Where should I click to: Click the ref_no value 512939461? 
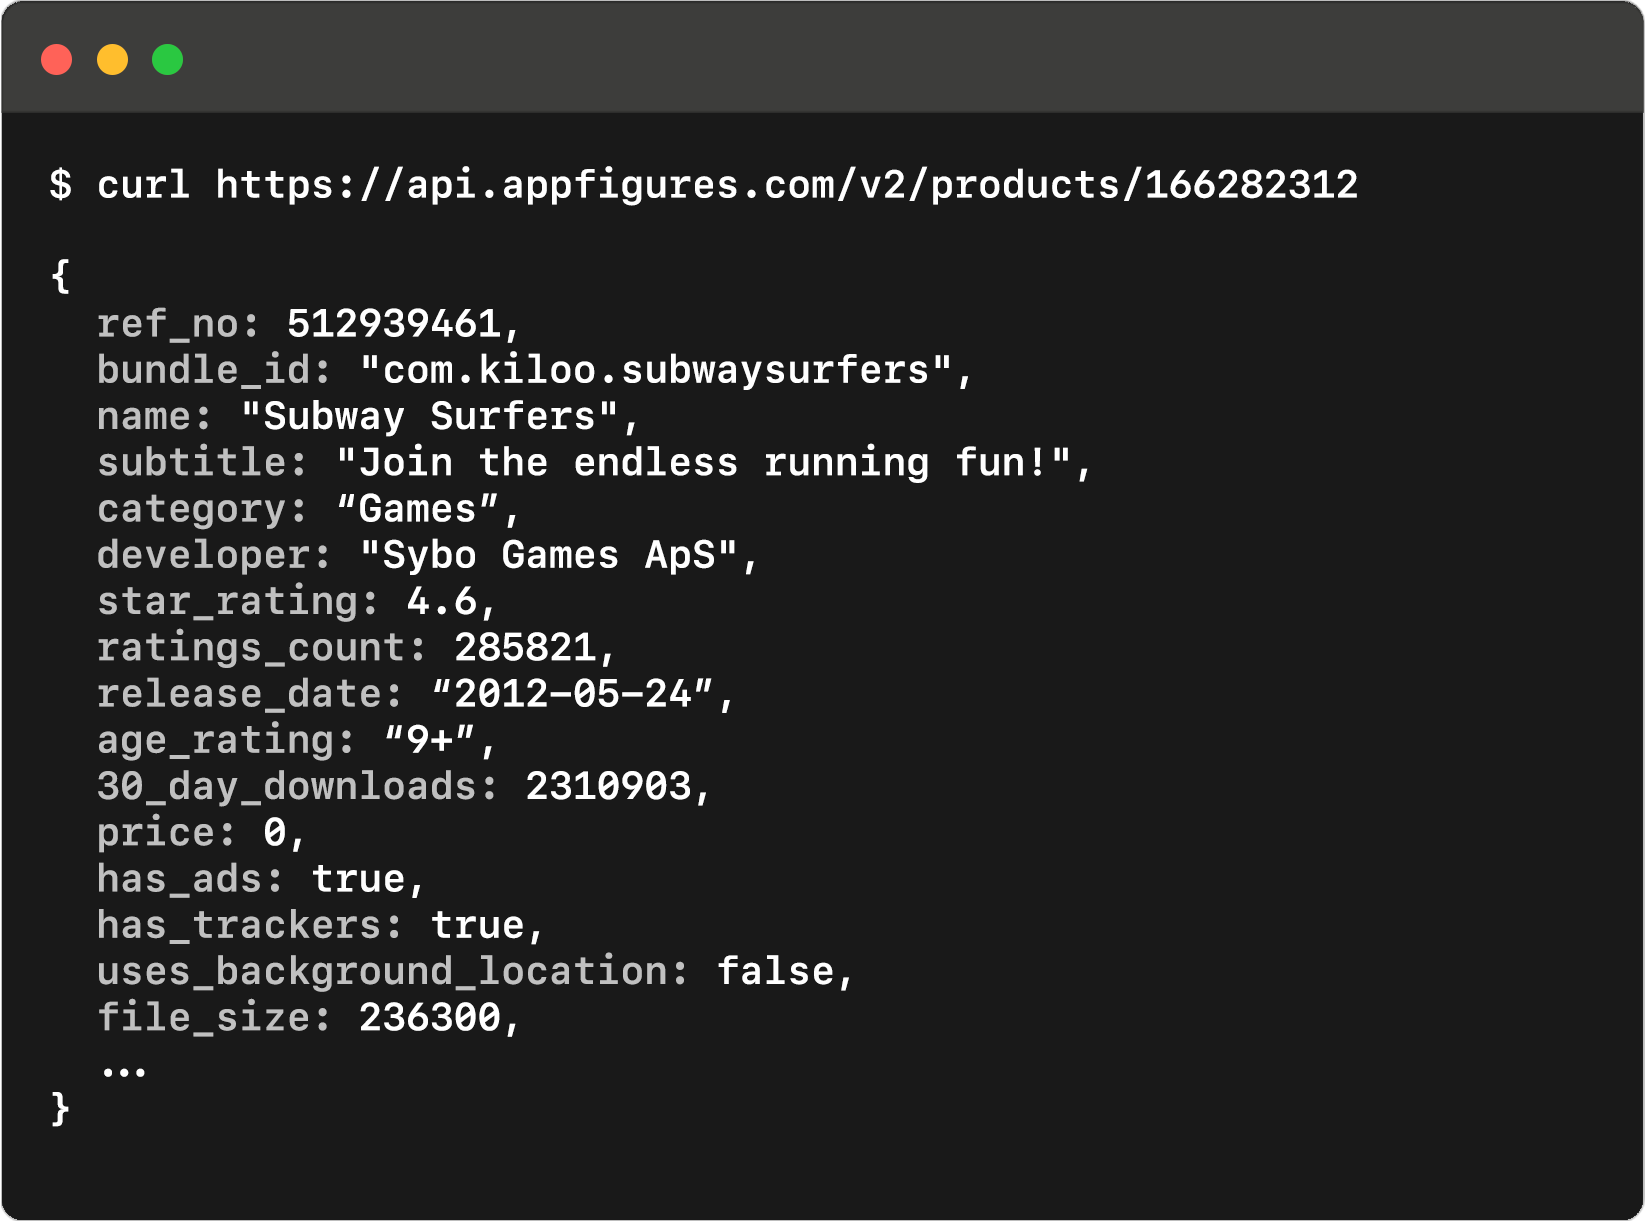[394, 324]
